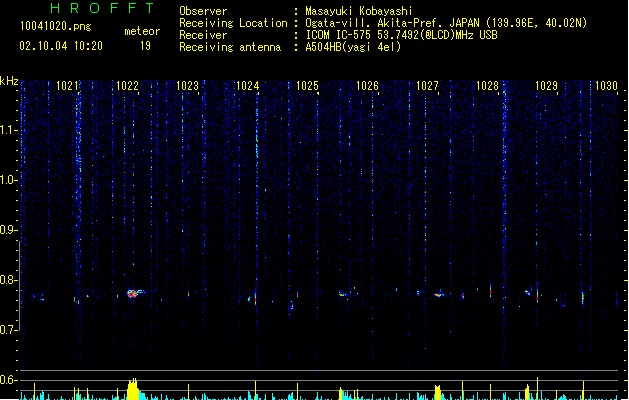The image size is (629, 400).
Task: Click the 0.7 frequency axis label
Action: 8,330
